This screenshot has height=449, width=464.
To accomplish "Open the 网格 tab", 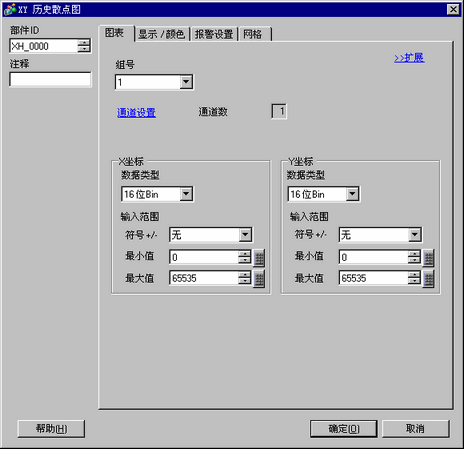I will 254,34.
